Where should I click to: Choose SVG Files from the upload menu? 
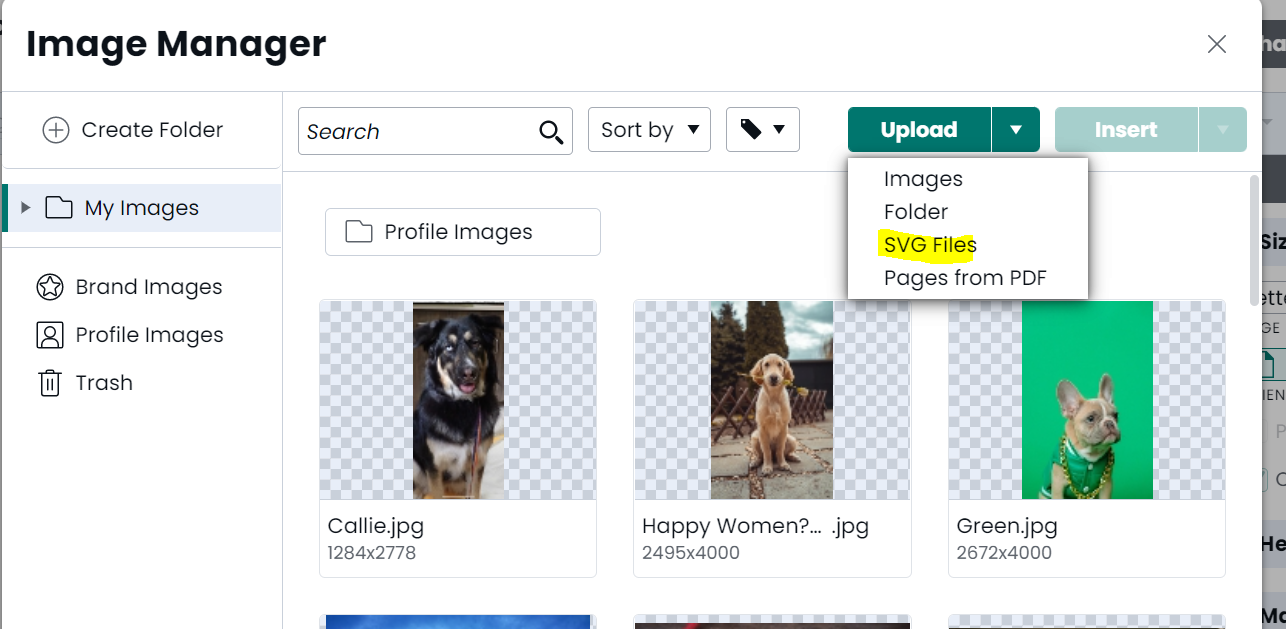(x=929, y=244)
